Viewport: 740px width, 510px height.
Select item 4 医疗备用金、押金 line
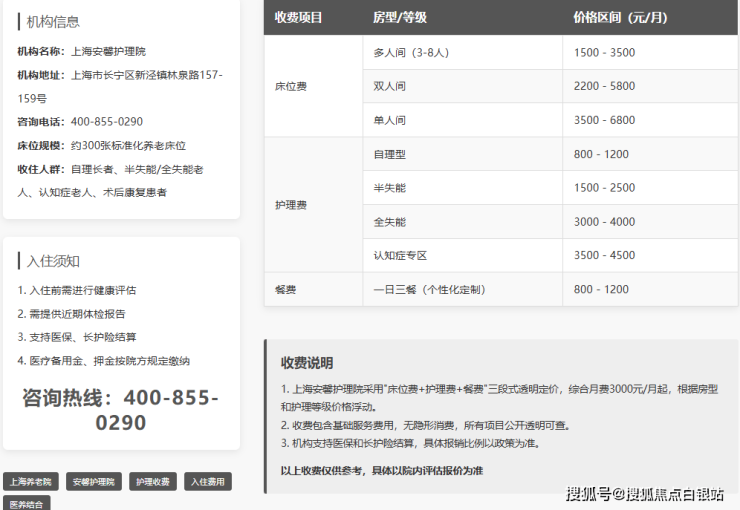tap(103, 361)
